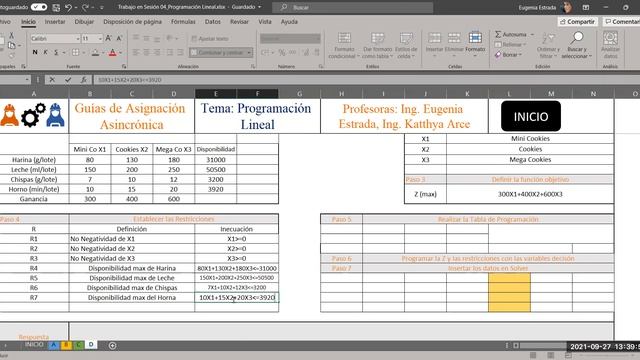Screen dimensions: 640x360
Task: Toggle italic (K) formatting
Action: click(x=46, y=52)
